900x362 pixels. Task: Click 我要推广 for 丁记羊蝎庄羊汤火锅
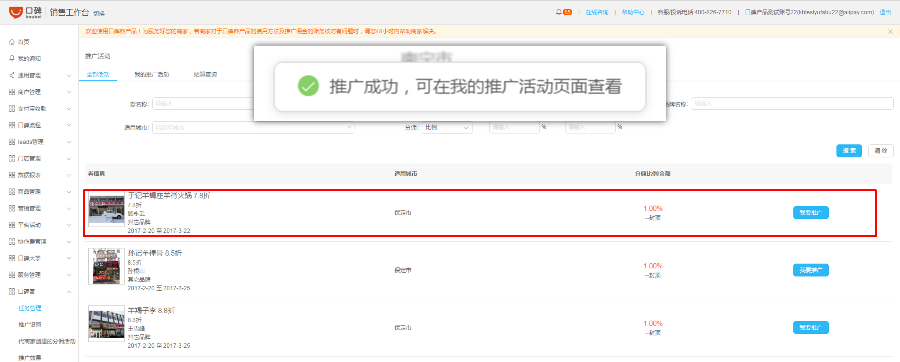click(811, 212)
